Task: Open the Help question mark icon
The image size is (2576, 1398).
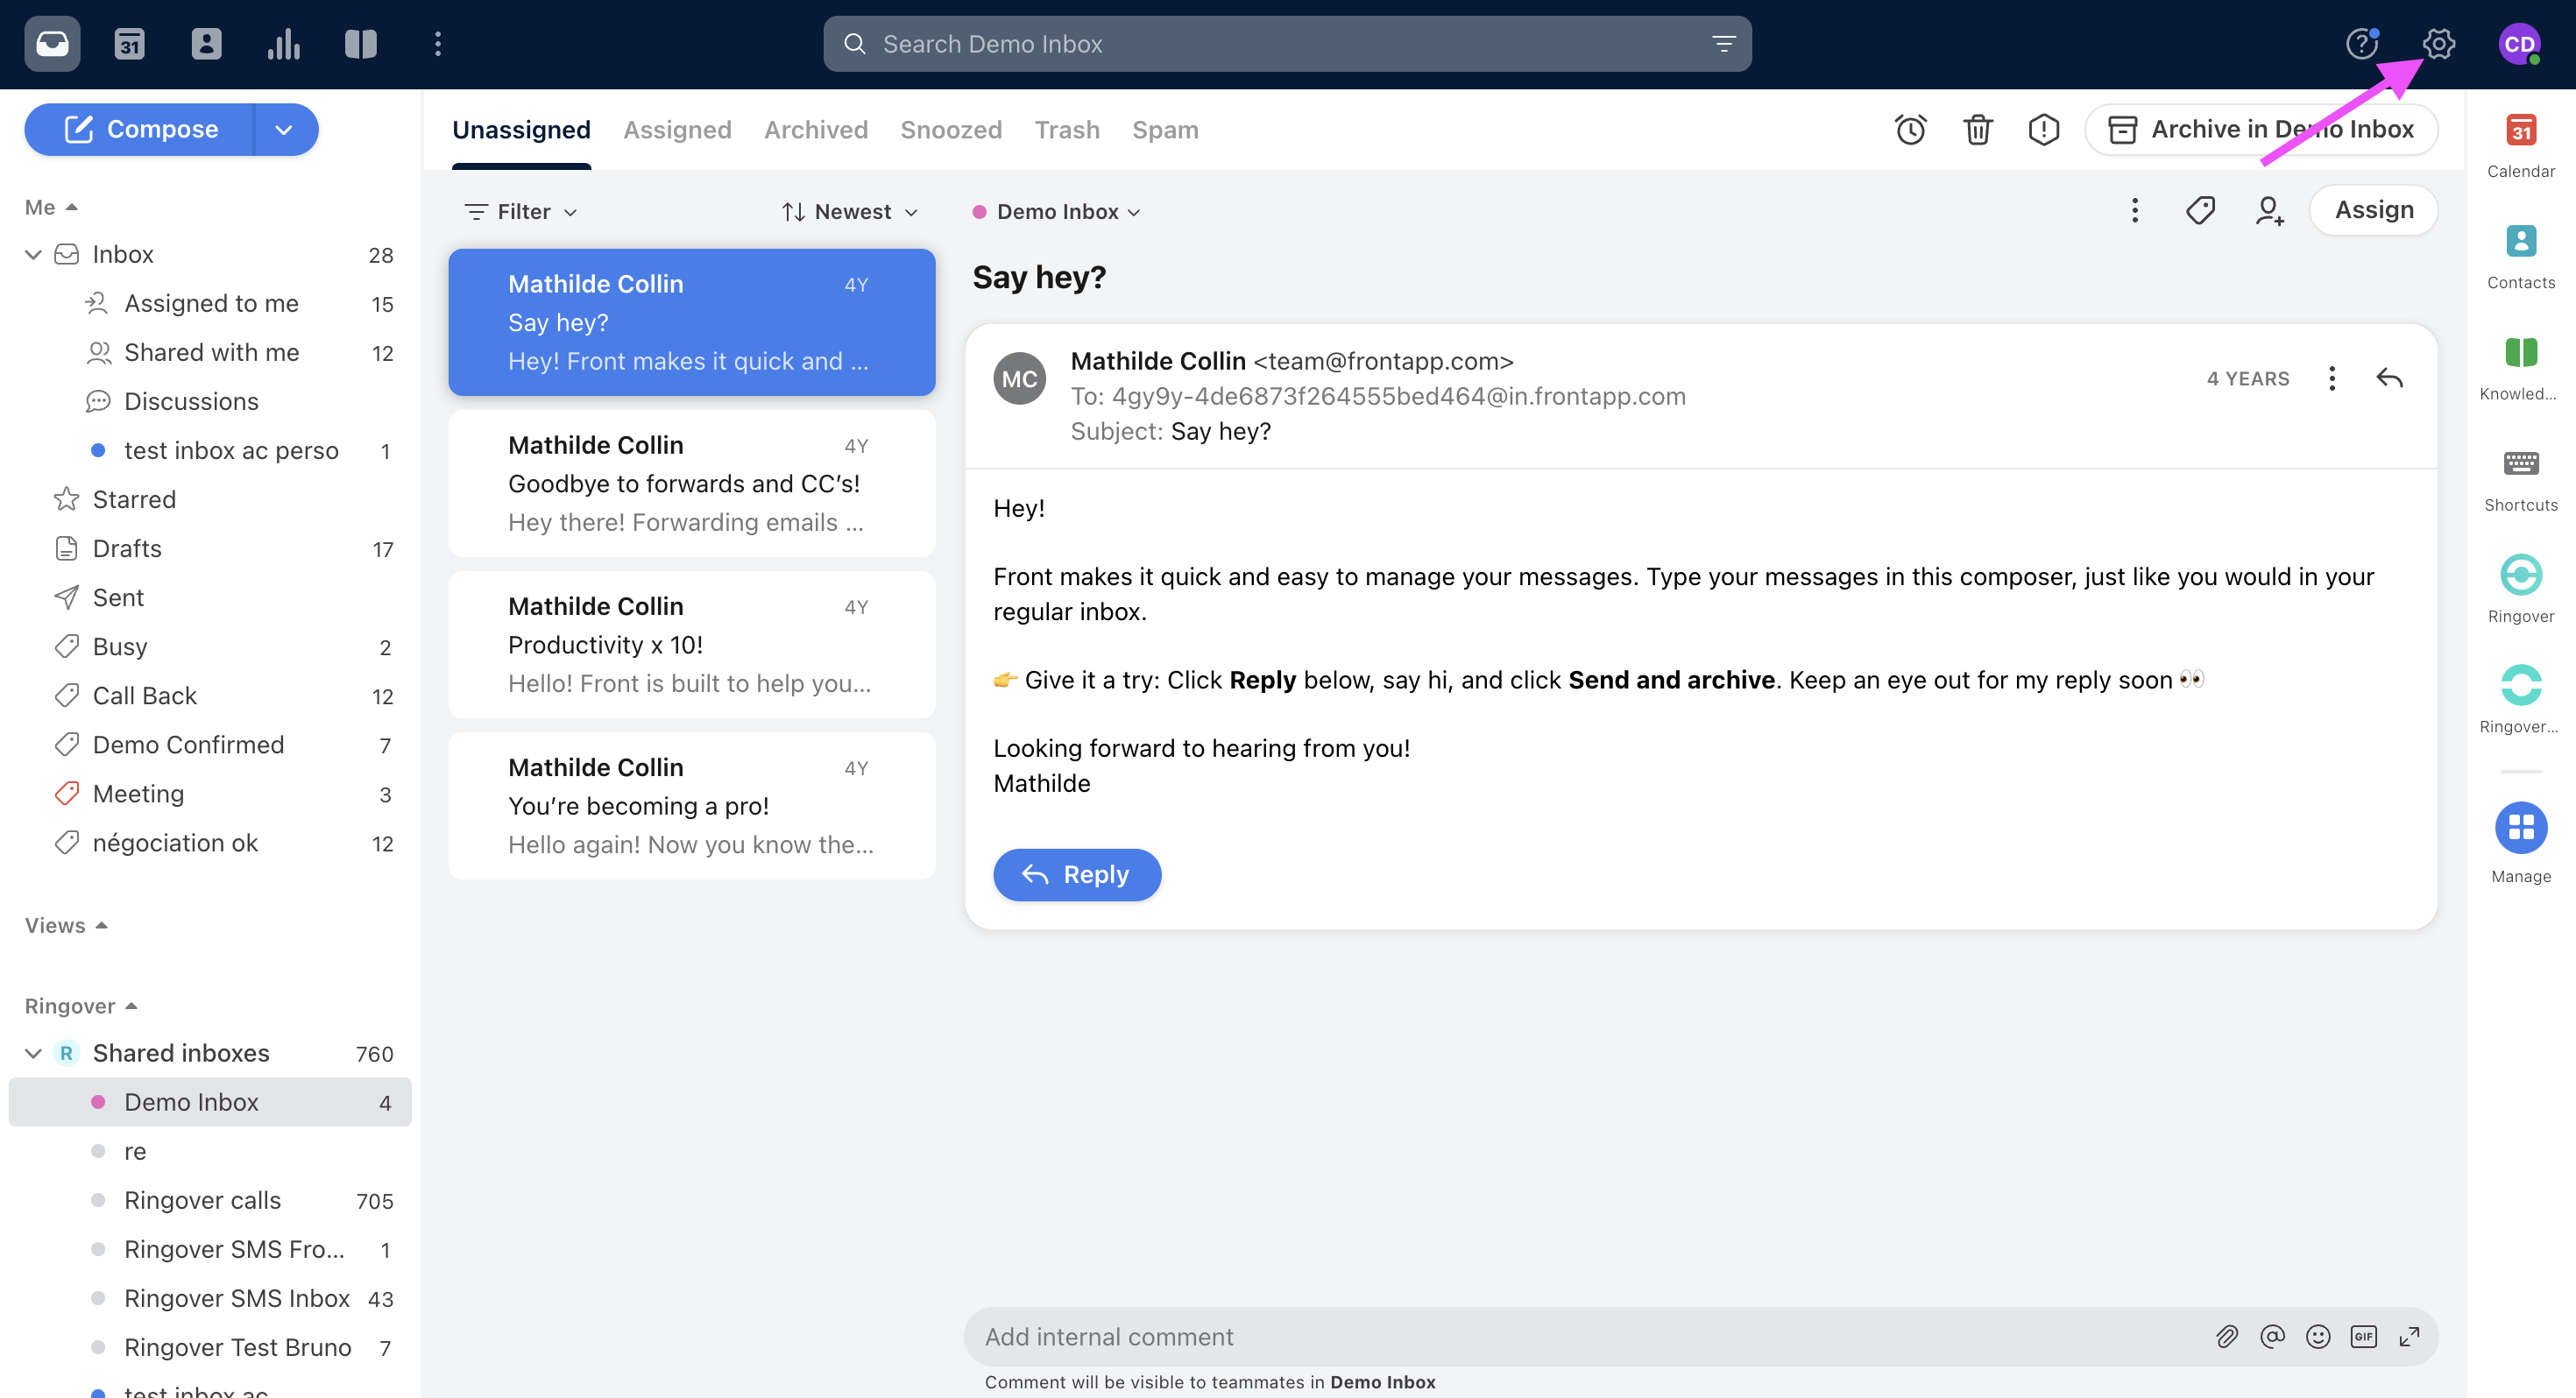Action: point(2362,44)
